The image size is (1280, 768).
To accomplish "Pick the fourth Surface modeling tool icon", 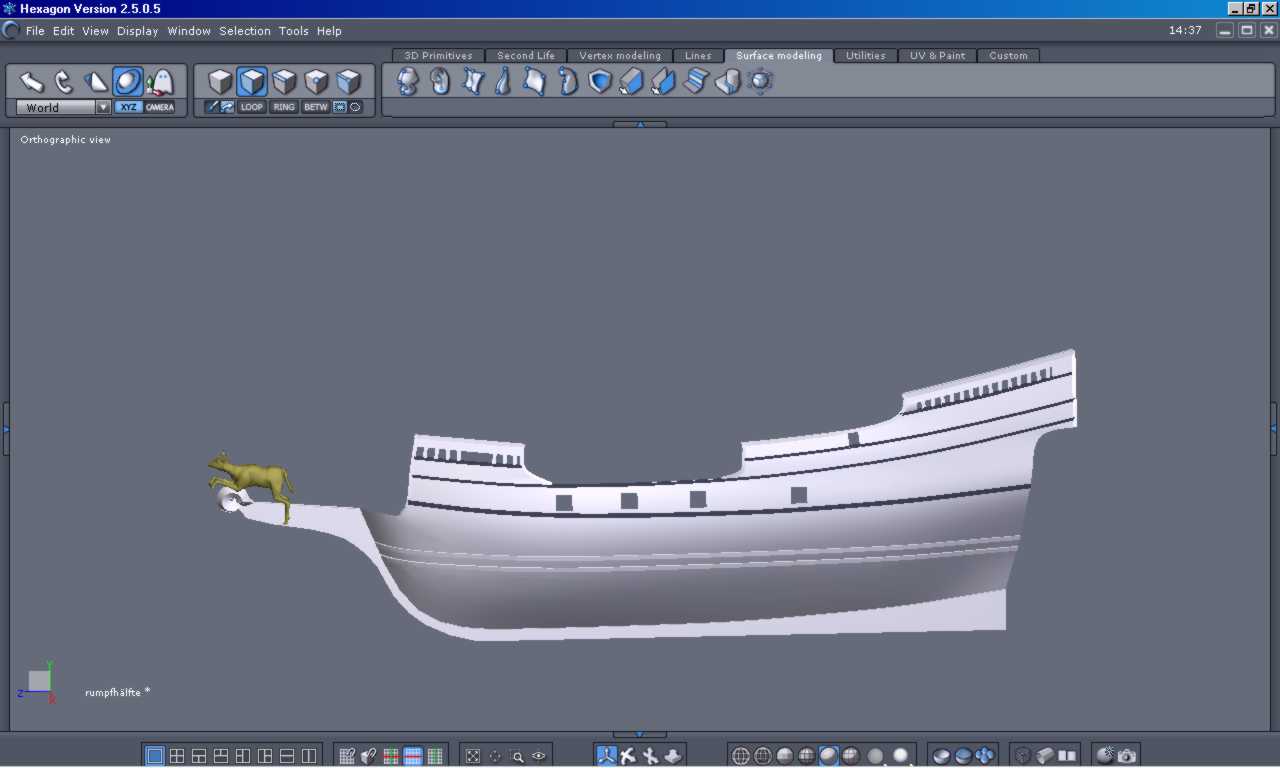I will [504, 81].
